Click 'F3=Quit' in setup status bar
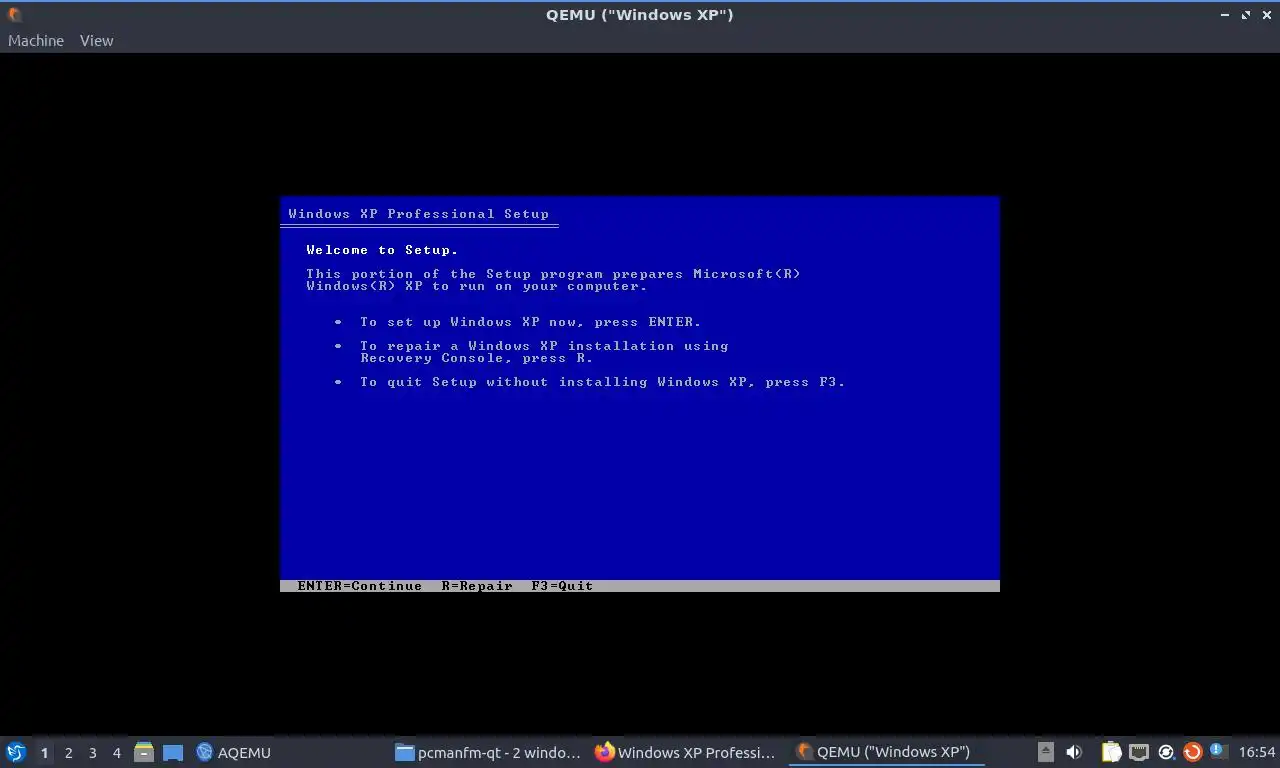This screenshot has width=1280, height=768. pos(562,586)
